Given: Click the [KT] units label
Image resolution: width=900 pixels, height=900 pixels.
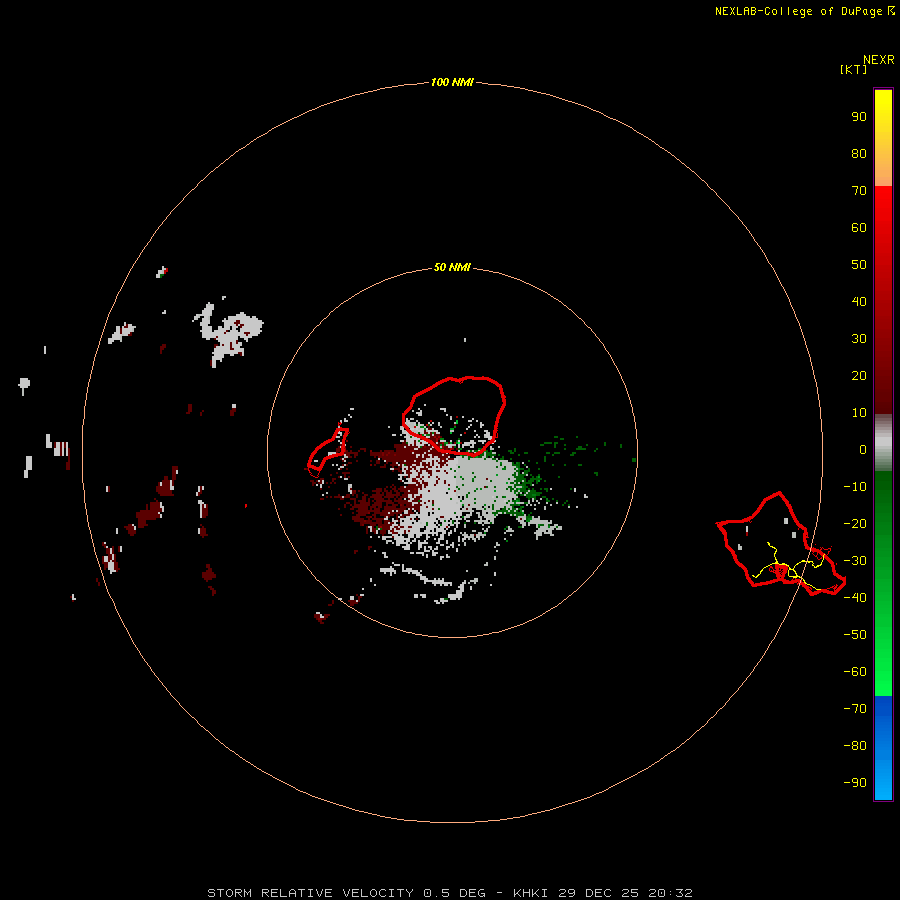Looking at the screenshot, I should pyautogui.click(x=853, y=69).
